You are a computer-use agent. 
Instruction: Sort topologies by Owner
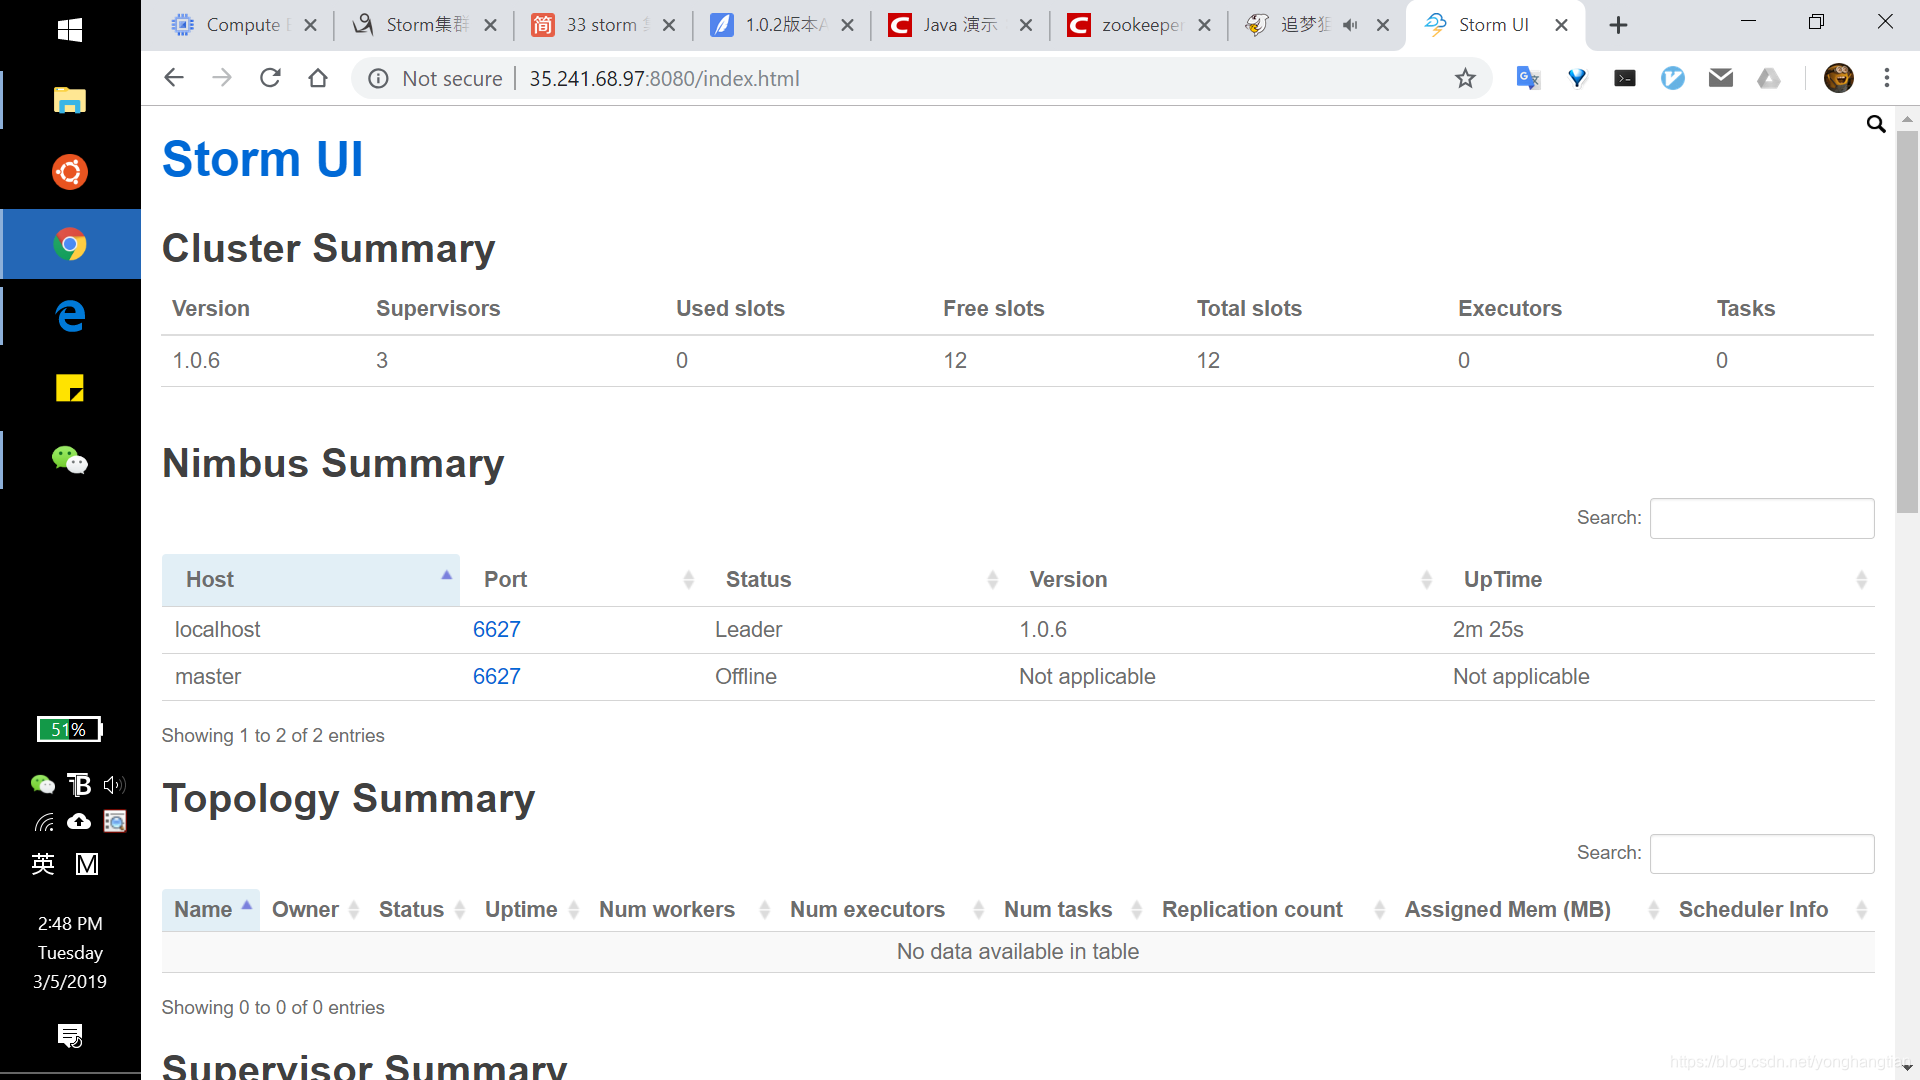(x=313, y=910)
